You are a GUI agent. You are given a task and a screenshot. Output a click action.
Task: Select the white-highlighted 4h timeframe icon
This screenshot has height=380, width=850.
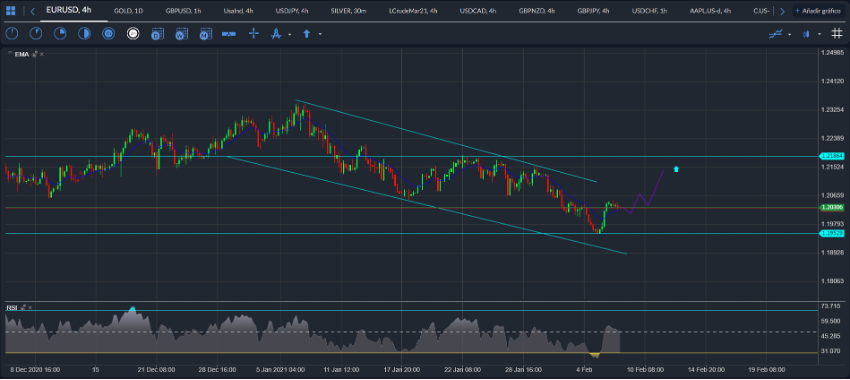(x=133, y=34)
